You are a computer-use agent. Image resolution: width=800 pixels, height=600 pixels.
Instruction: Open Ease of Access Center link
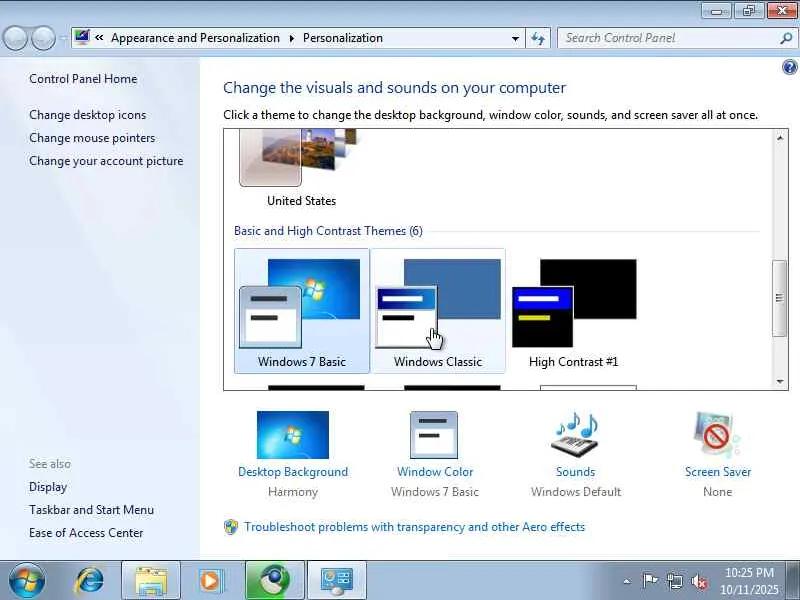(x=86, y=533)
